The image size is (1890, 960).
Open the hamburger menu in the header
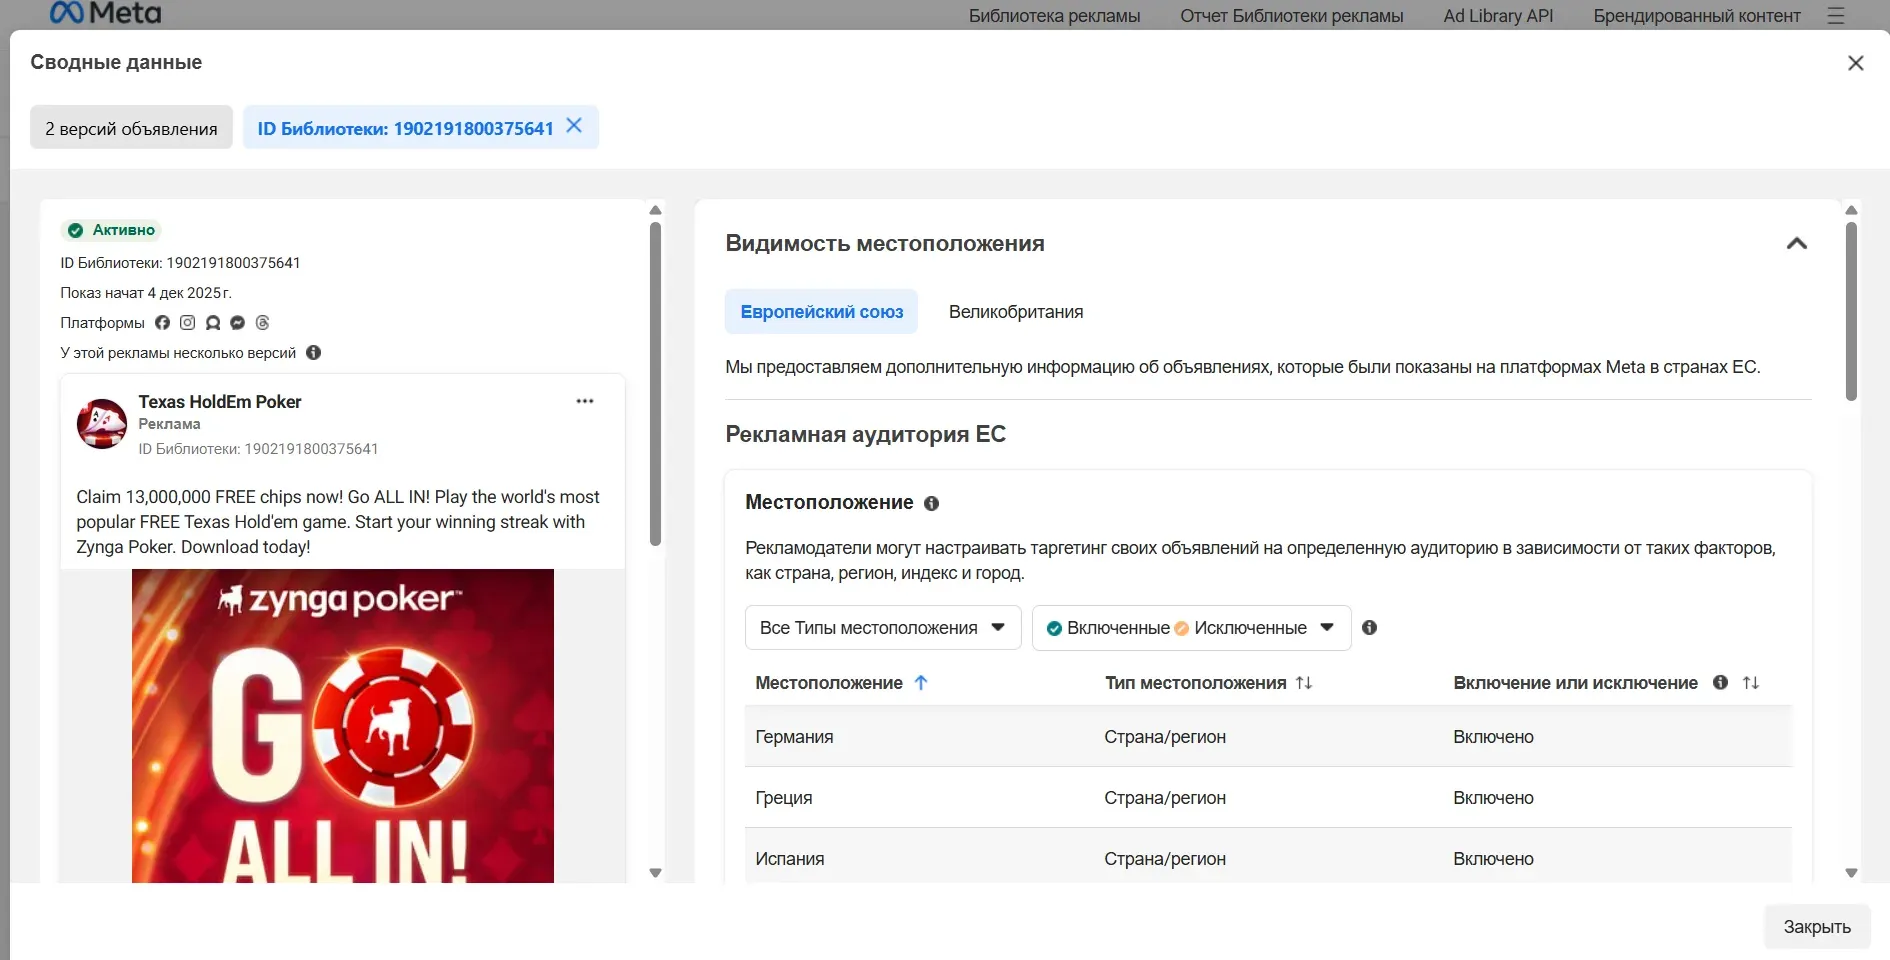coord(1837,16)
